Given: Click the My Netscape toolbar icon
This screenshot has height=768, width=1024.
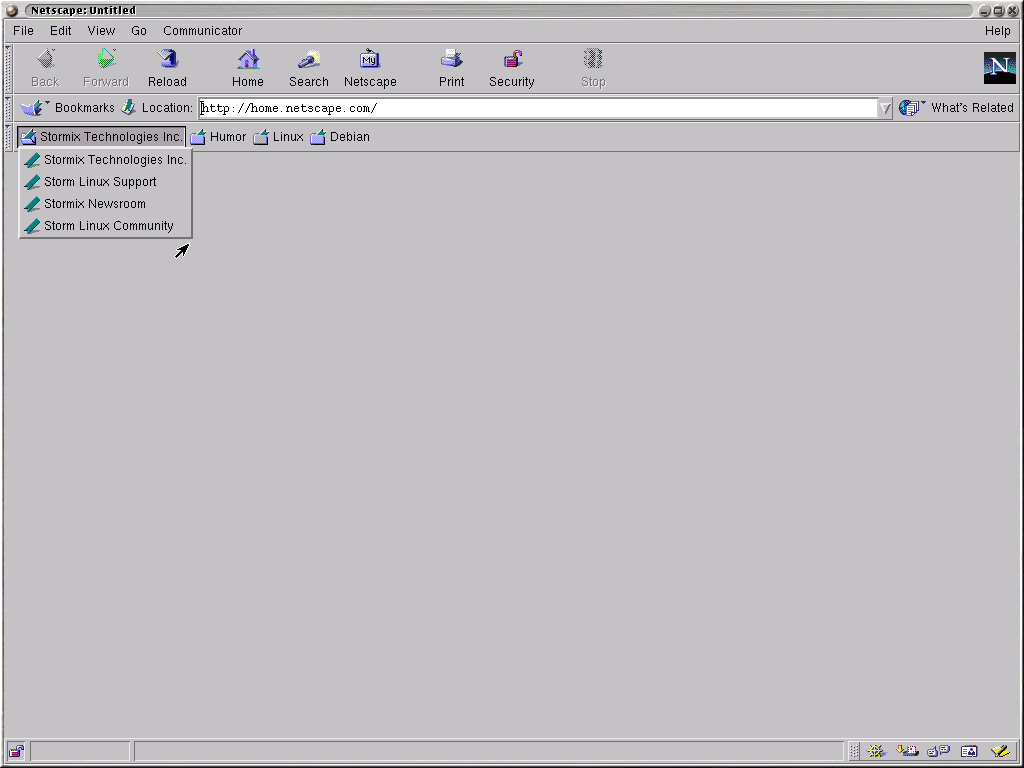Looking at the screenshot, I should tap(370, 68).
